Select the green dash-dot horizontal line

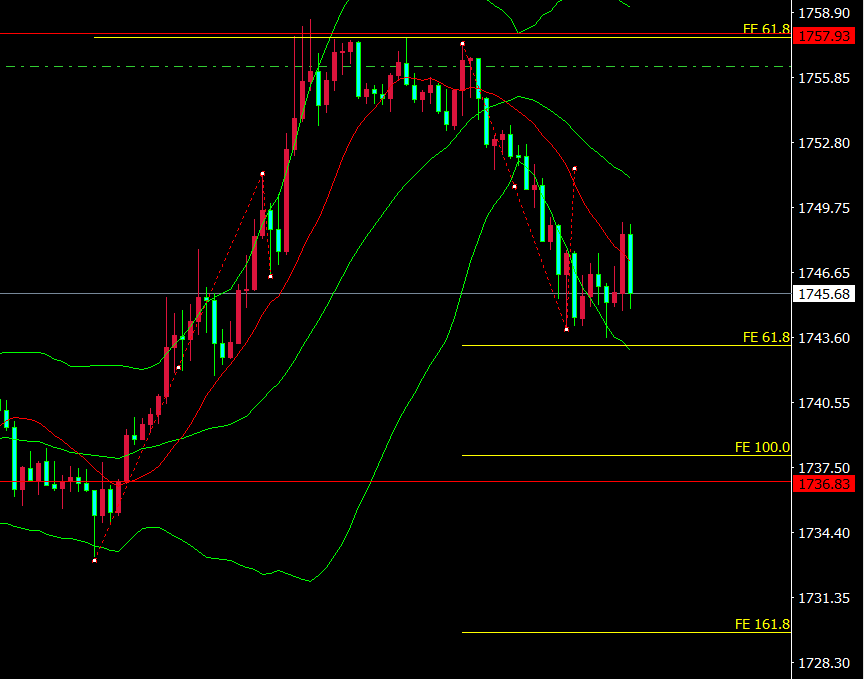point(398,66)
